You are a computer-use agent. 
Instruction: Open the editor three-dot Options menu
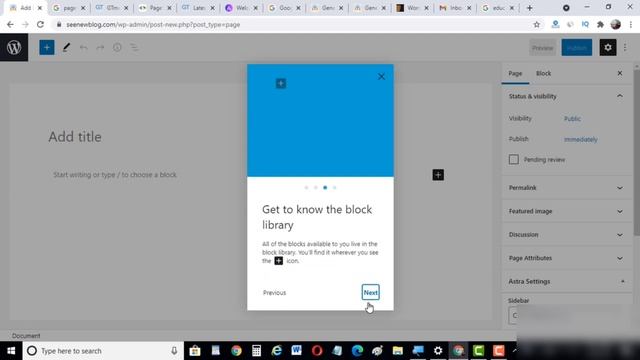tap(625, 47)
